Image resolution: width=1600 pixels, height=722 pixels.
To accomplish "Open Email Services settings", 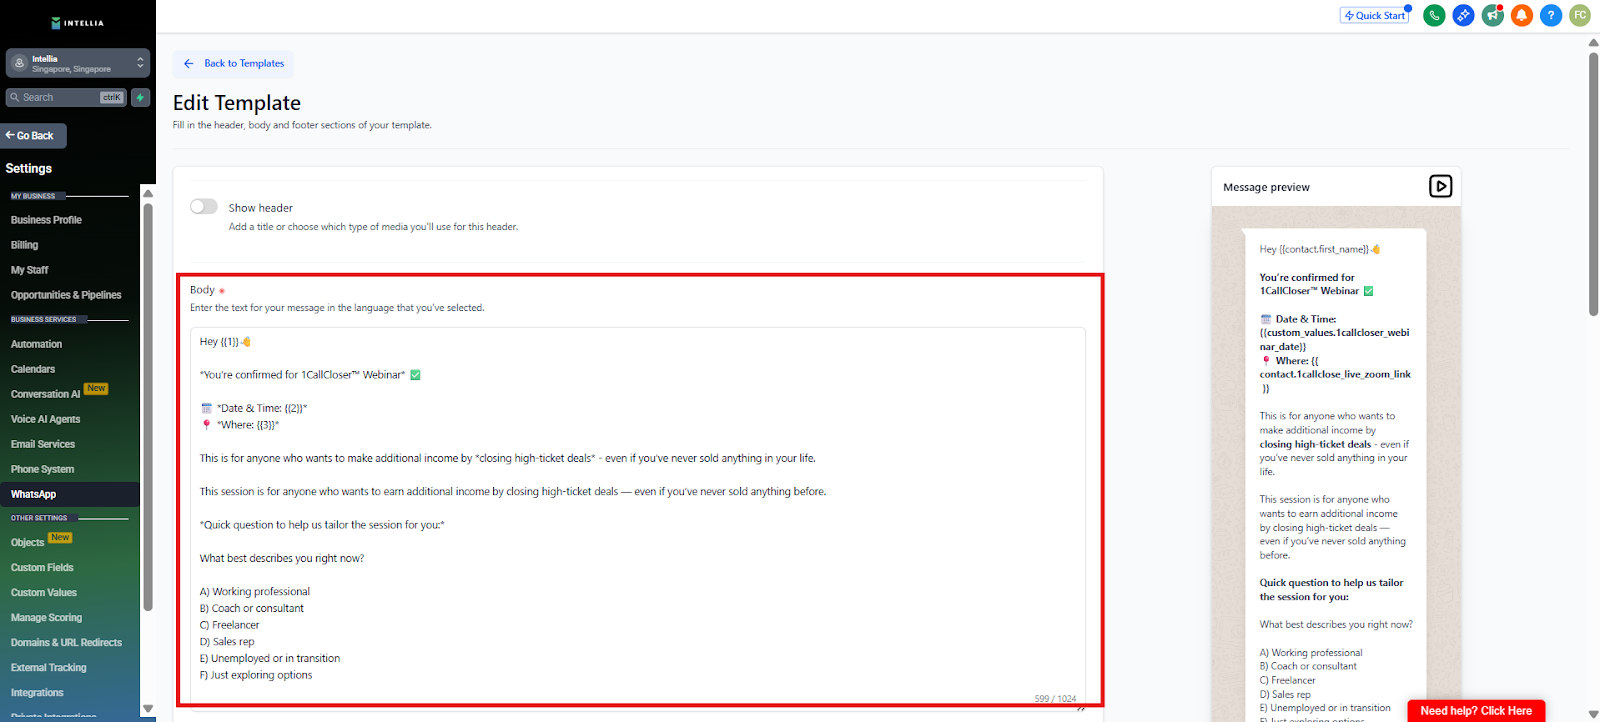I will 43,444.
